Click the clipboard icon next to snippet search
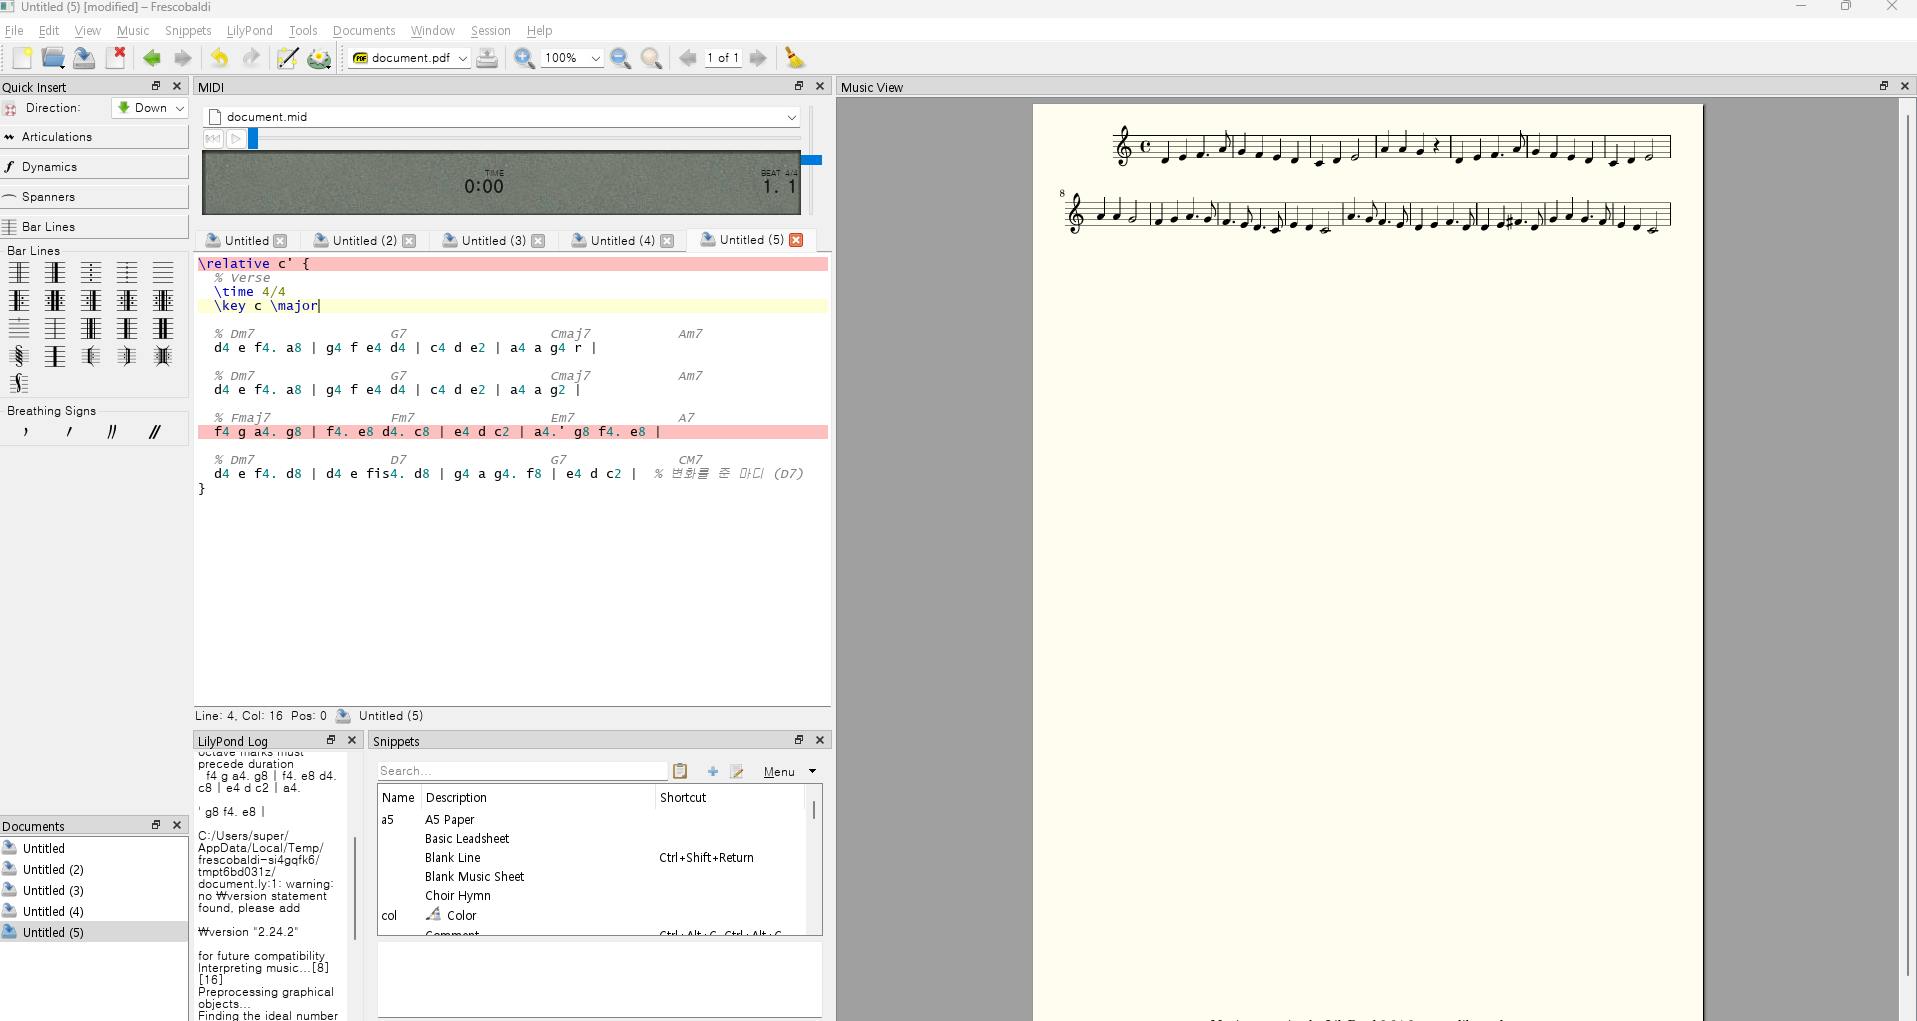1917x1021 pixels. (x=680, y=771)
